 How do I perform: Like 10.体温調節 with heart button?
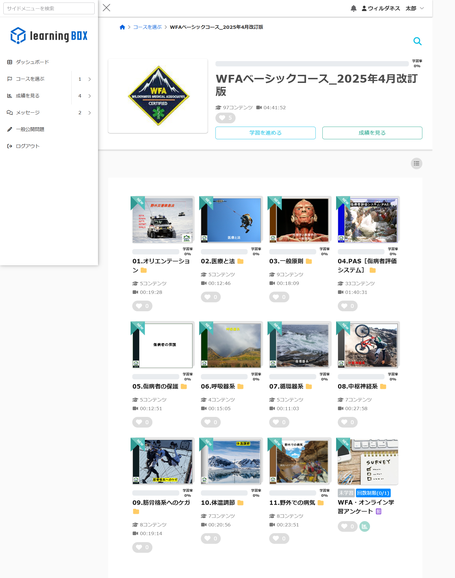tap(211, 539)
